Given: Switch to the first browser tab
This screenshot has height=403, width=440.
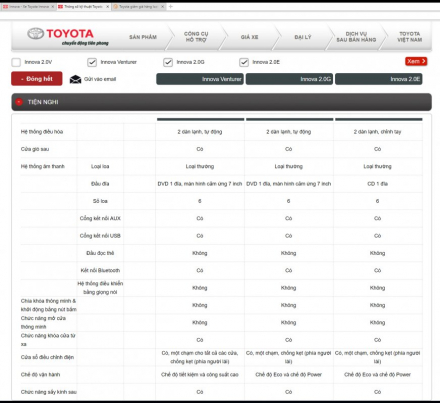Looking at the screenshot, I should tap(27, 7).
